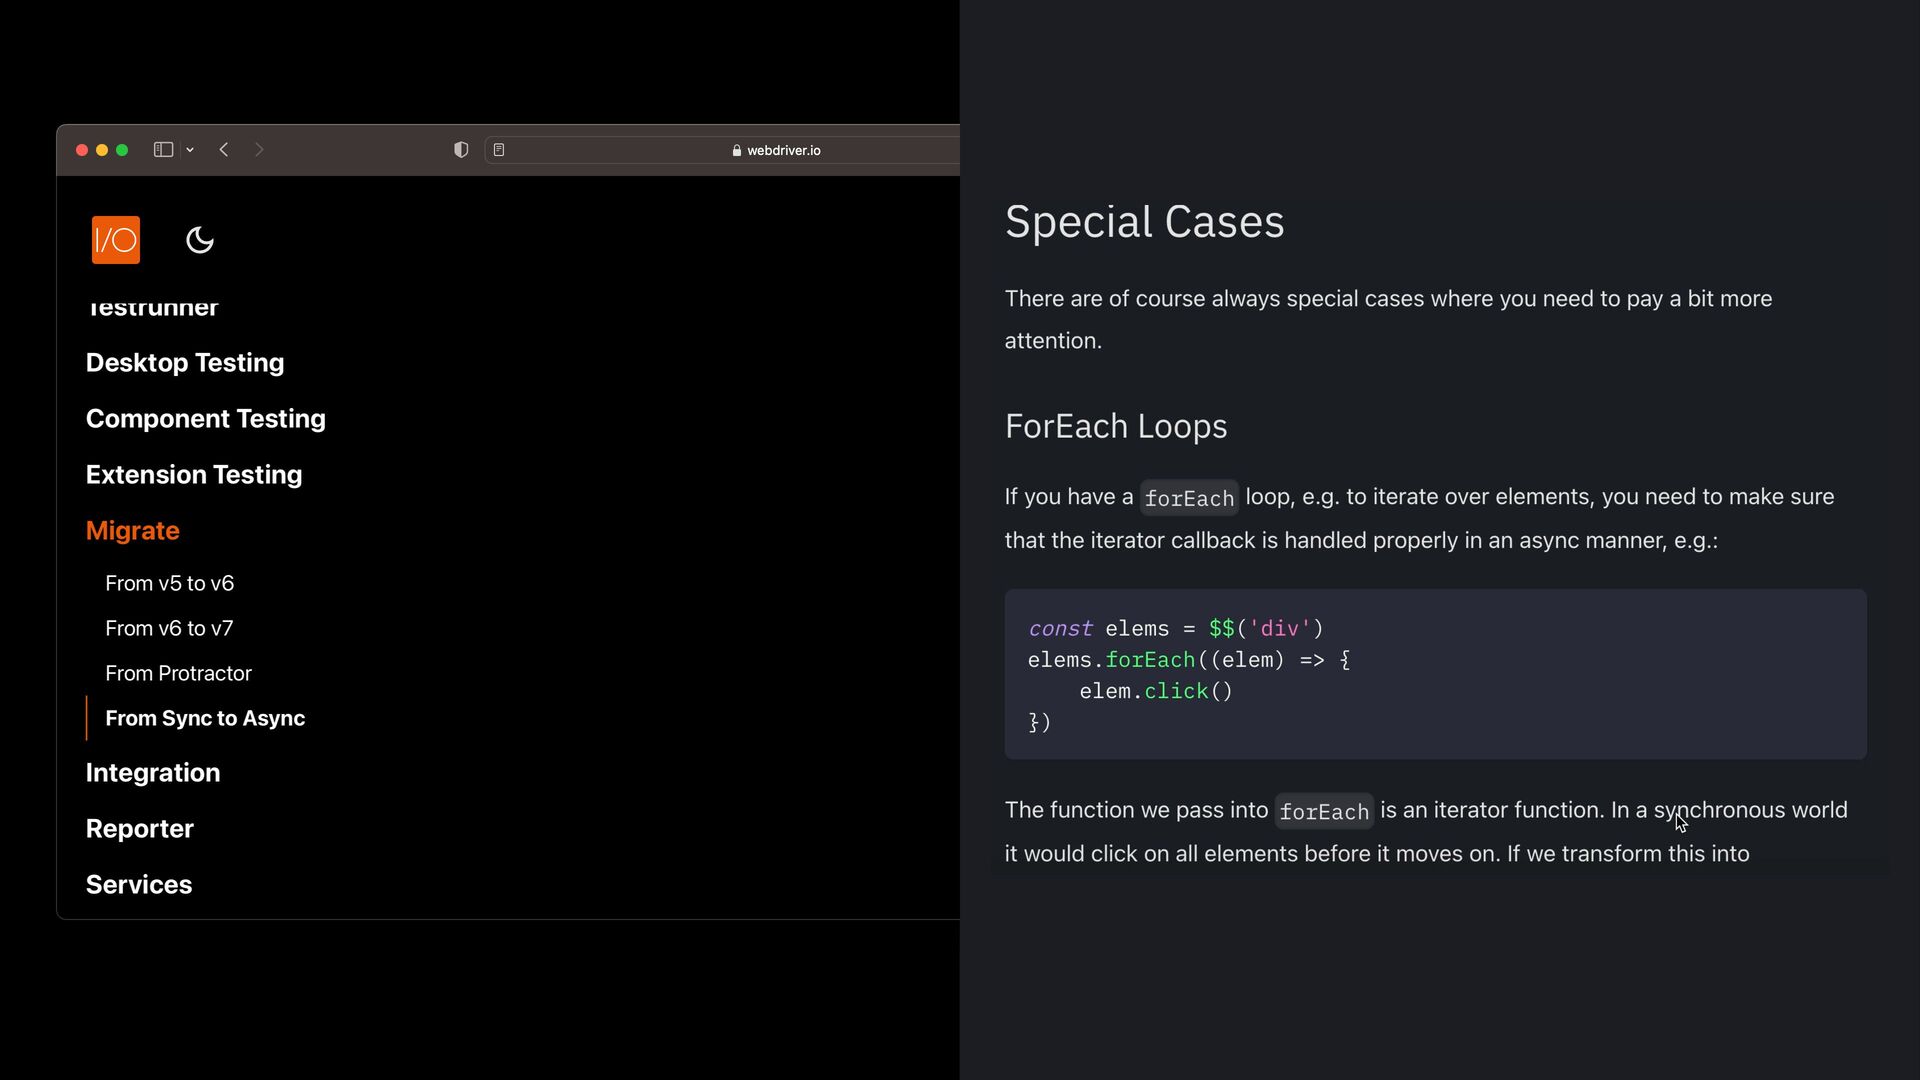
Task: Go back using the browser back arrow
Action: pyautogui.click(x=224, y=150)
